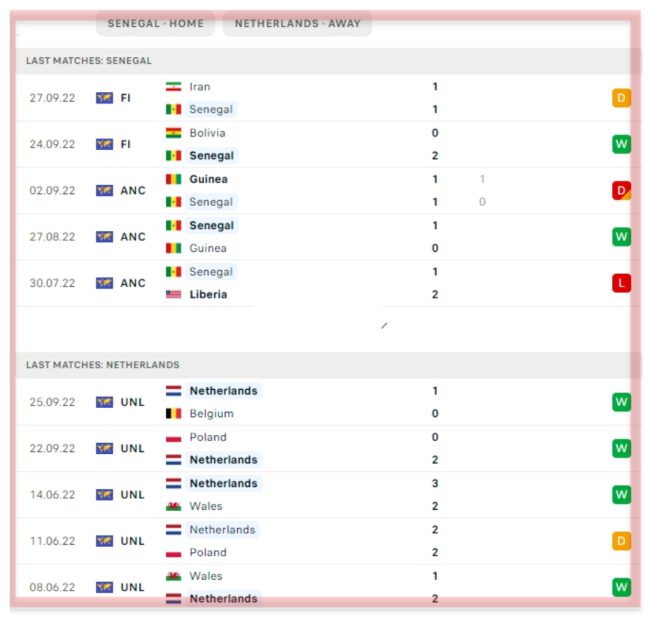The width and height of the screenshot is (650, 620).
Task: Open Wales team link in 08.06.22 match
Action: click(205, 576)
